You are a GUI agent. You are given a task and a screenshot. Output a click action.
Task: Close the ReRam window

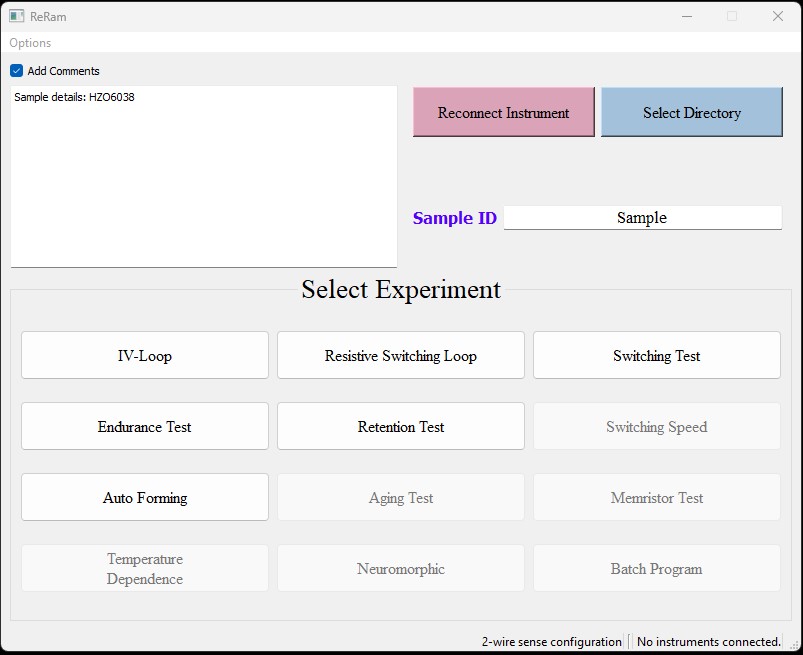(x=778, y=16)
